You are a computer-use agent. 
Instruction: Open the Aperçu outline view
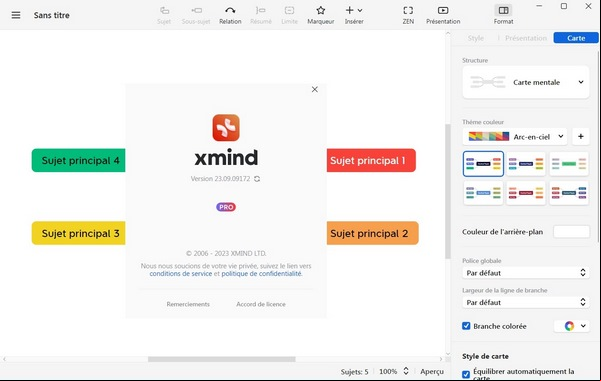[x=432, y=371]
